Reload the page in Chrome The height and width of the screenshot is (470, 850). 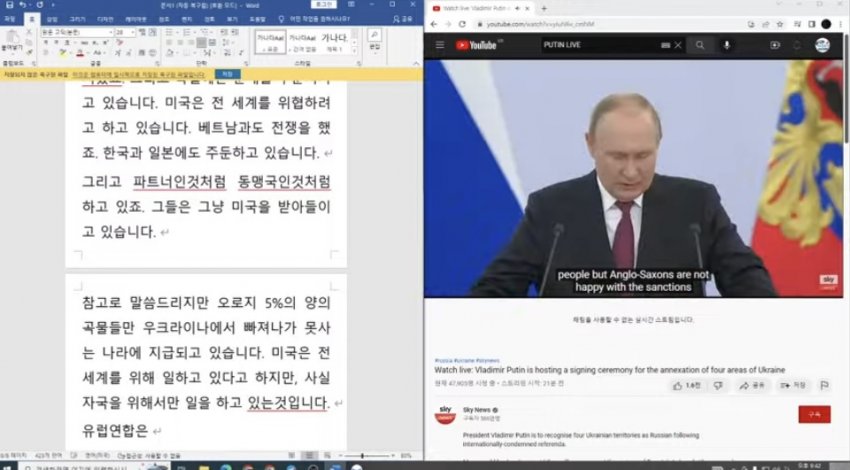click(462, 23)
